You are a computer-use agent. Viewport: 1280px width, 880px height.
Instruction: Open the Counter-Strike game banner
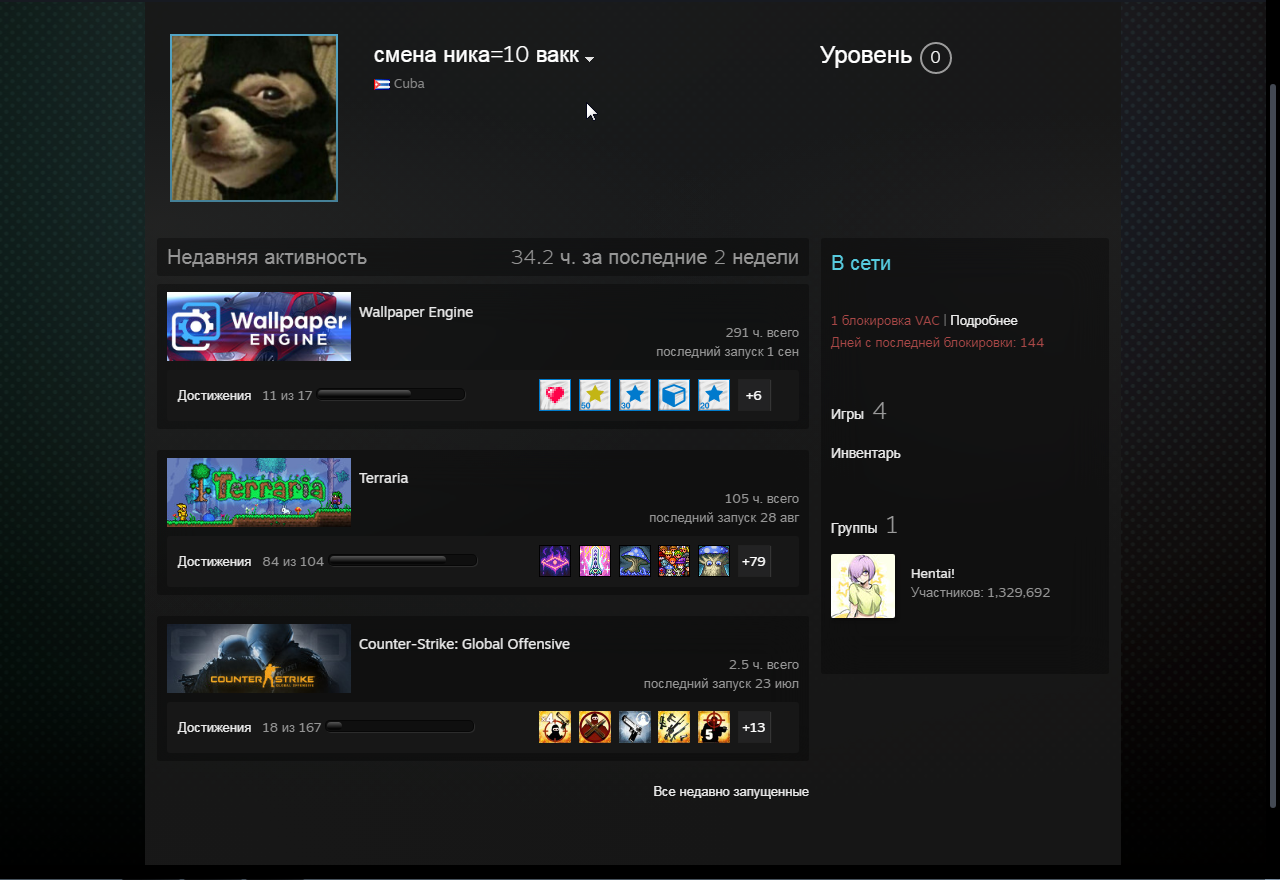coord(259,658)
